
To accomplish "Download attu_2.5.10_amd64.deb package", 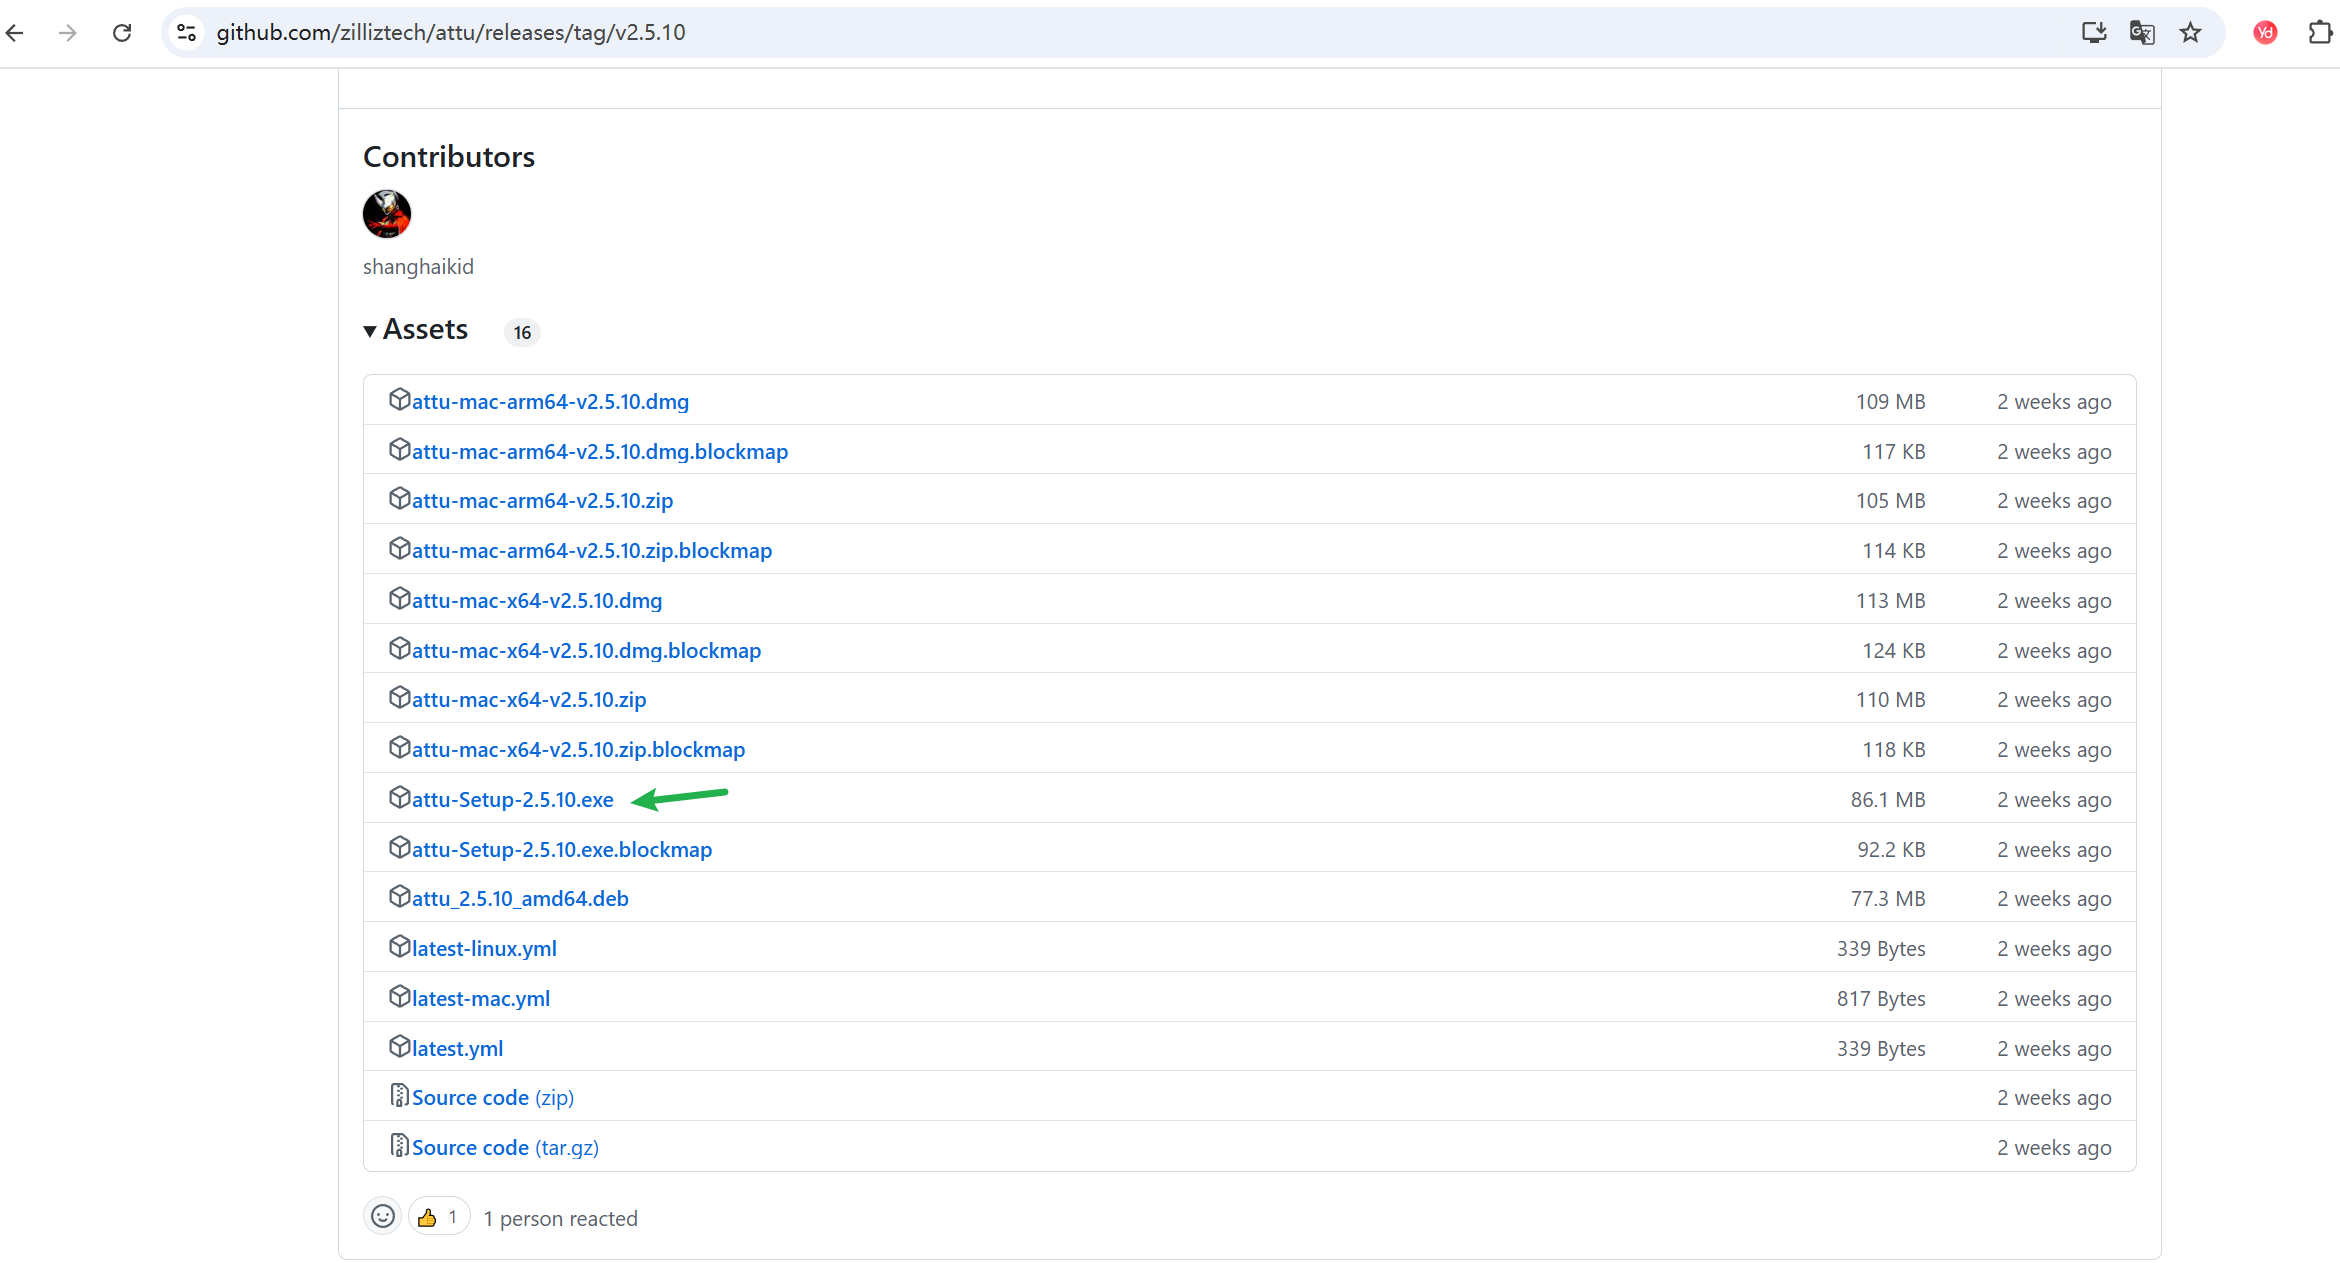I will pyautogui.click(x=520, y=899).
